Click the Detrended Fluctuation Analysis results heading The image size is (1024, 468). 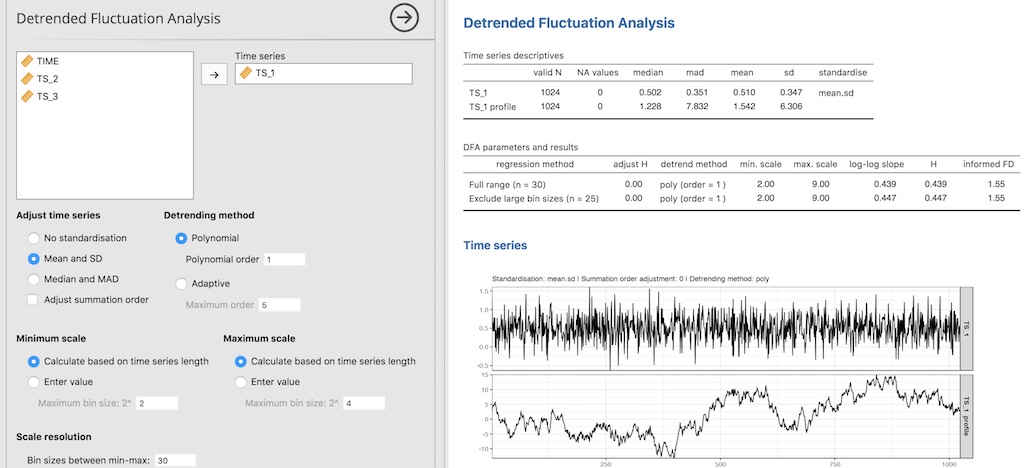click(569, 22)
